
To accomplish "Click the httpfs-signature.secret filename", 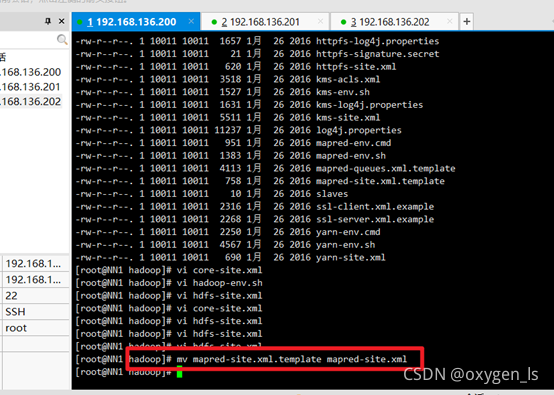I will click(377, 54).
